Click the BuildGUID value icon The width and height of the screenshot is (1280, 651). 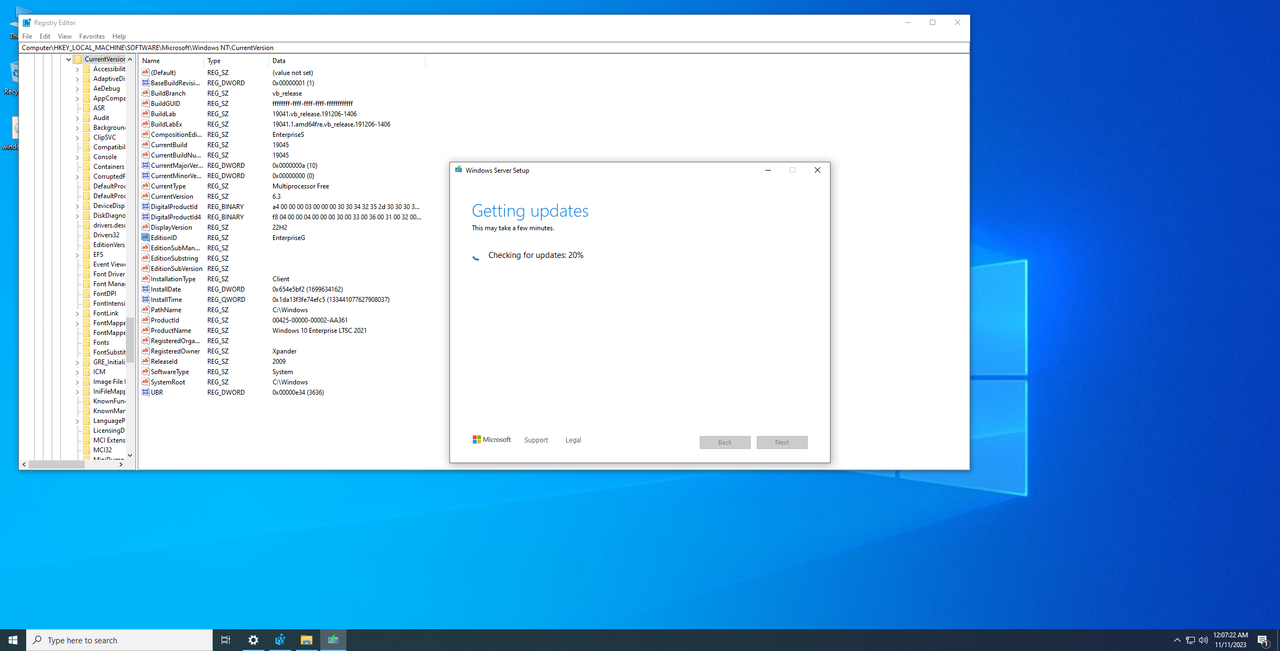pos(145,104)
